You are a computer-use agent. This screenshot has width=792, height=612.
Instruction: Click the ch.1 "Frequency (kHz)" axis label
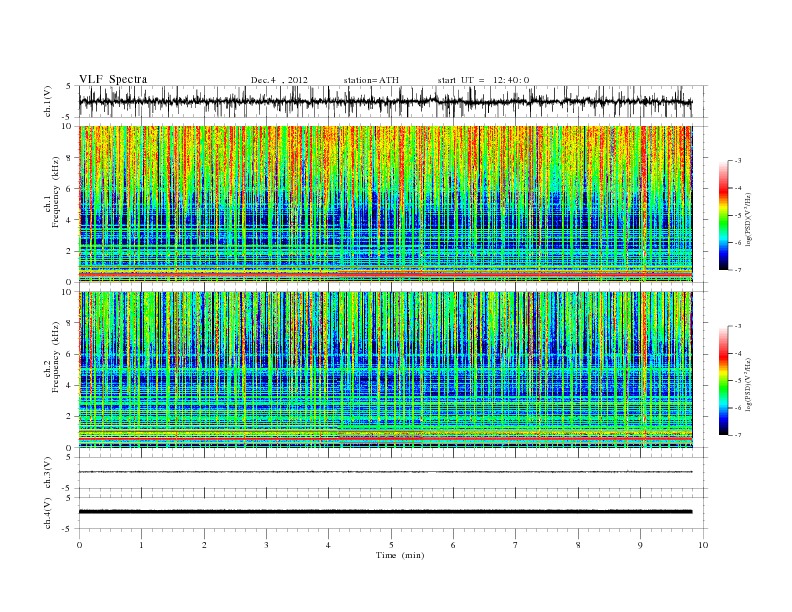[56, 192]
